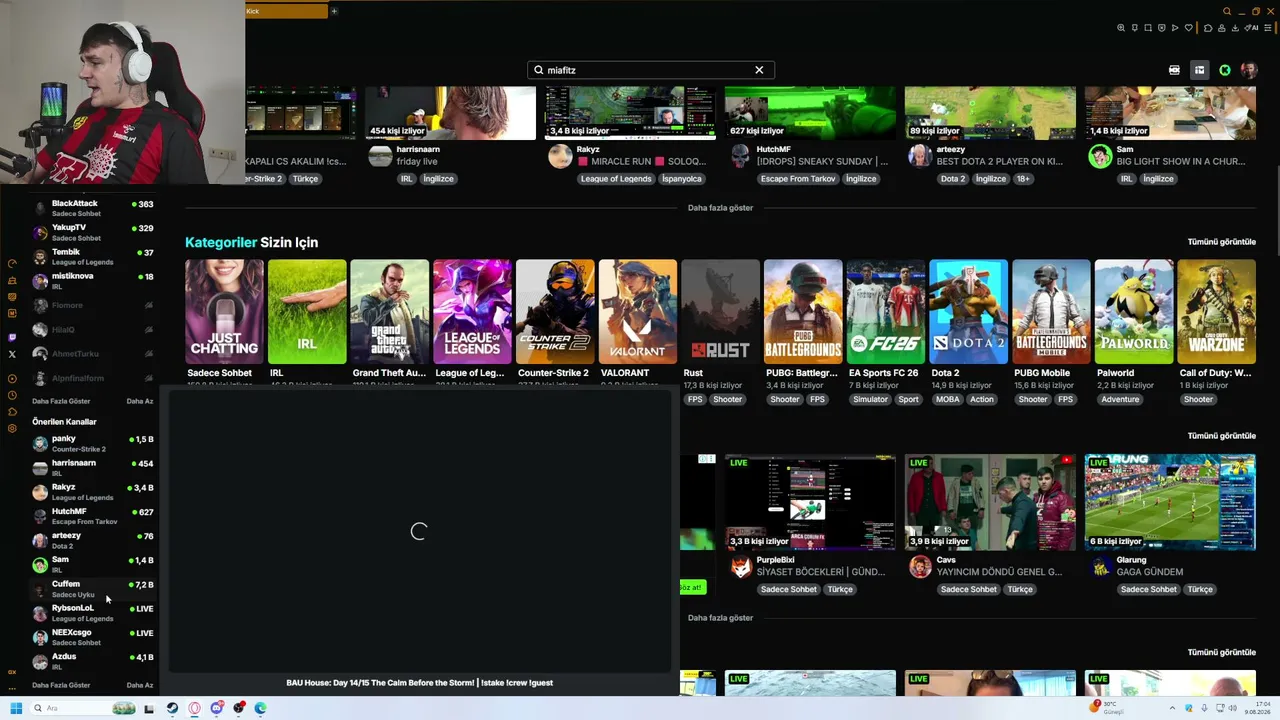Open the Just Chatting category card
This screenshot has width=1280, height=720.
(x=224, y=312)
